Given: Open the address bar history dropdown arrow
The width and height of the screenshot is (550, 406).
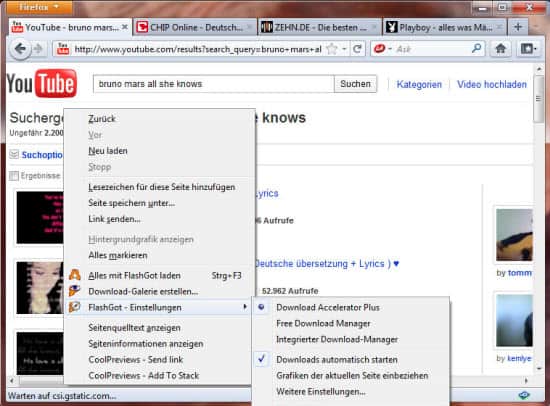Looking at the screenshot, I should point(344,49).
